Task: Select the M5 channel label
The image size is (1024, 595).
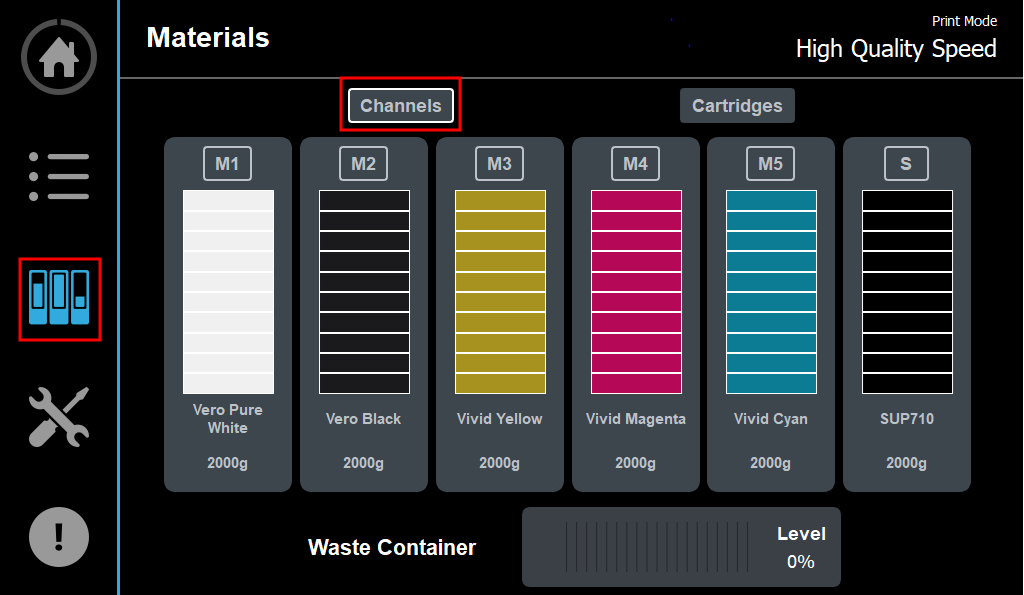Action: [771, 163]
